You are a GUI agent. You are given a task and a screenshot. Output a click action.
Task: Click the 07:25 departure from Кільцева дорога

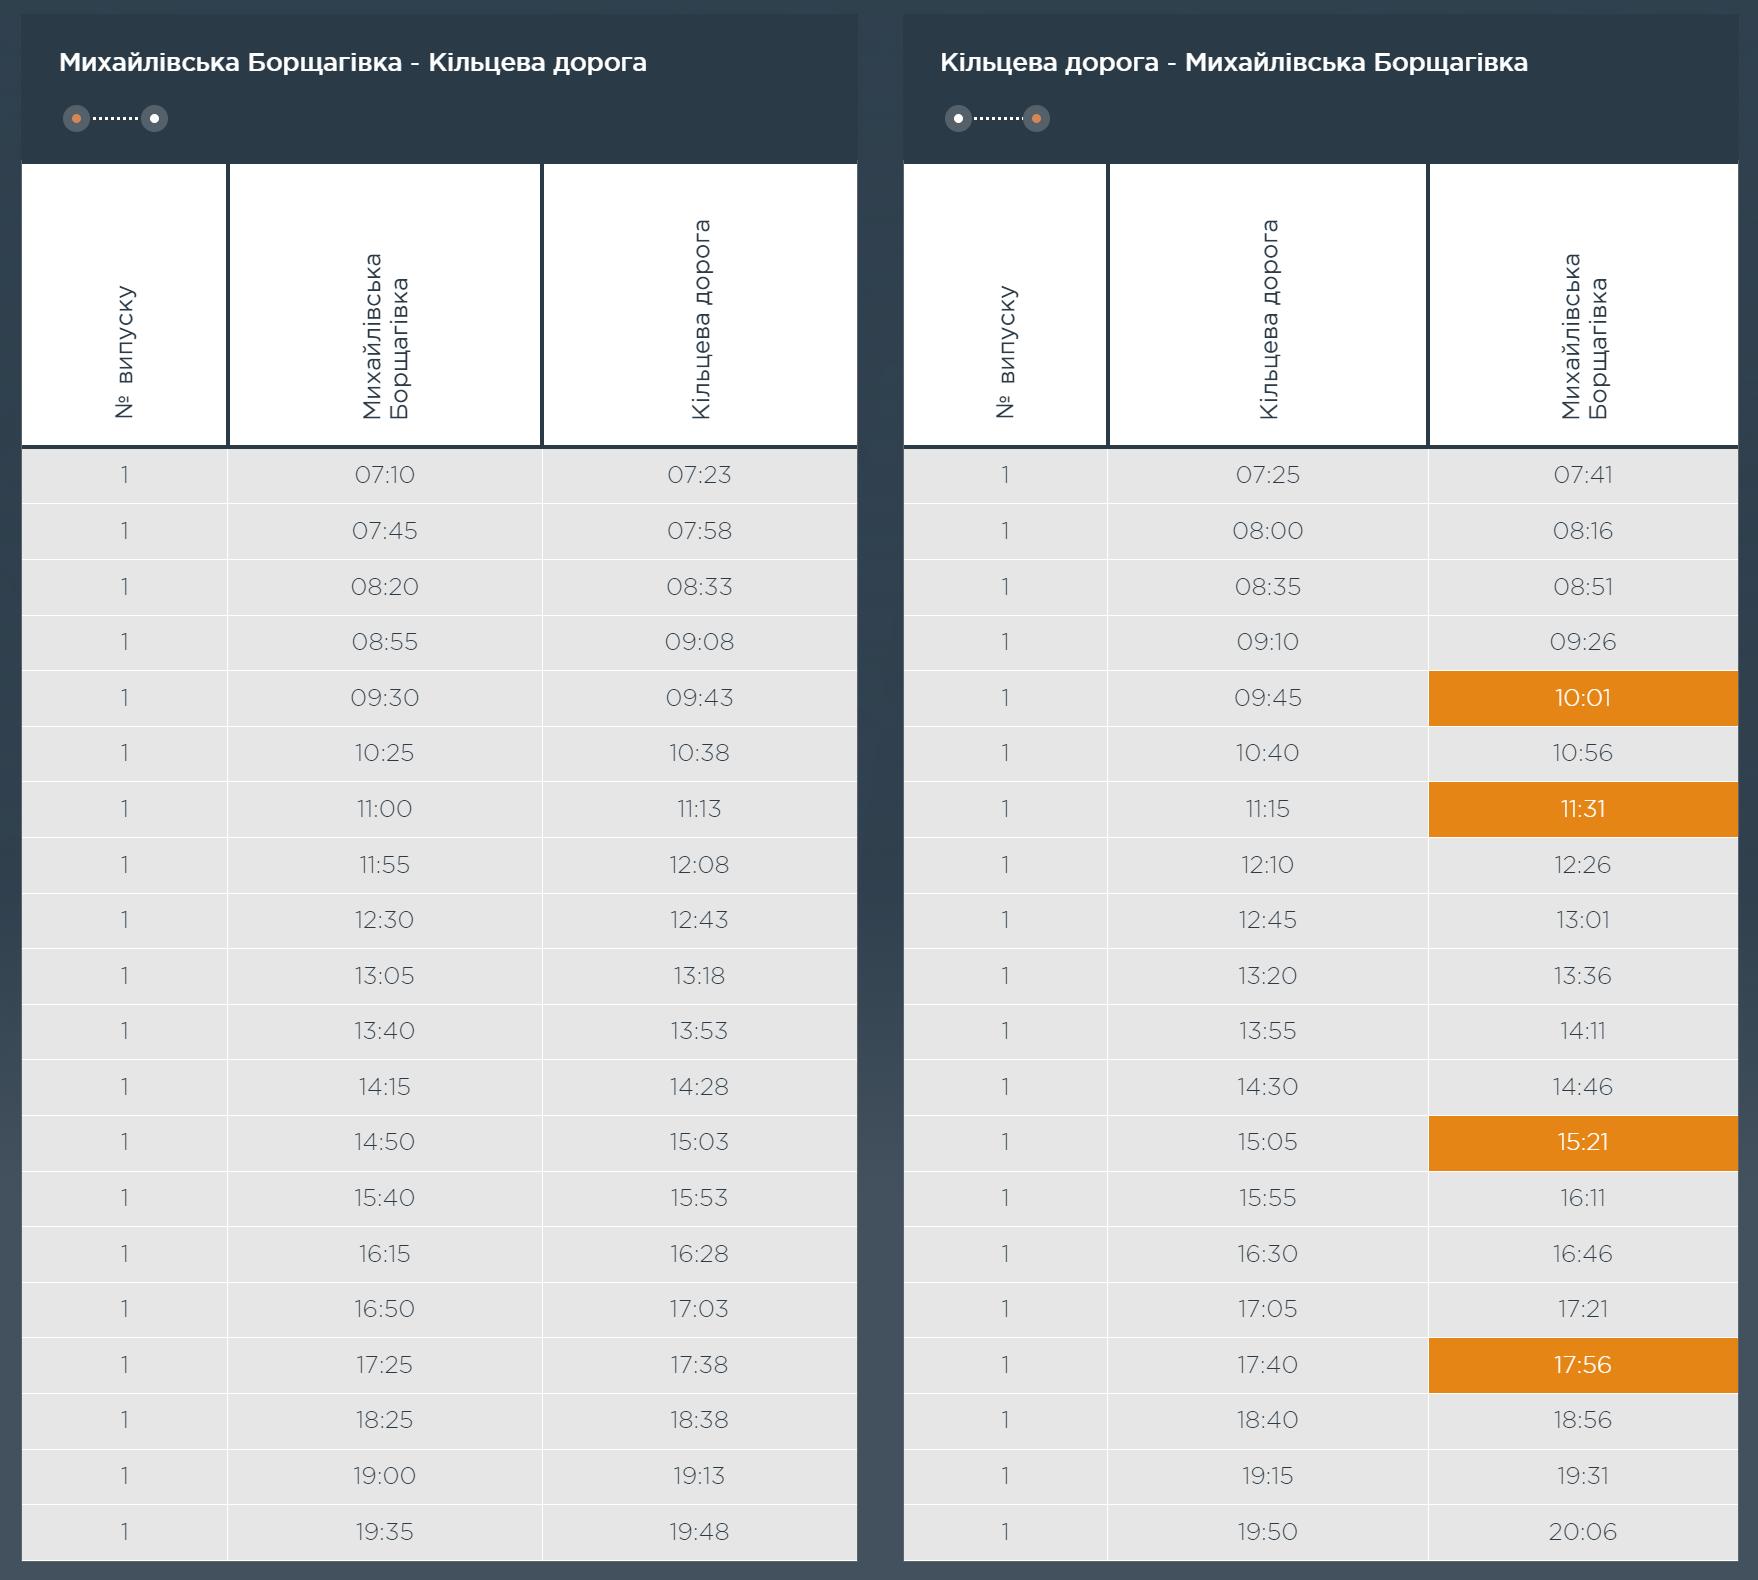click(1268, 475)
